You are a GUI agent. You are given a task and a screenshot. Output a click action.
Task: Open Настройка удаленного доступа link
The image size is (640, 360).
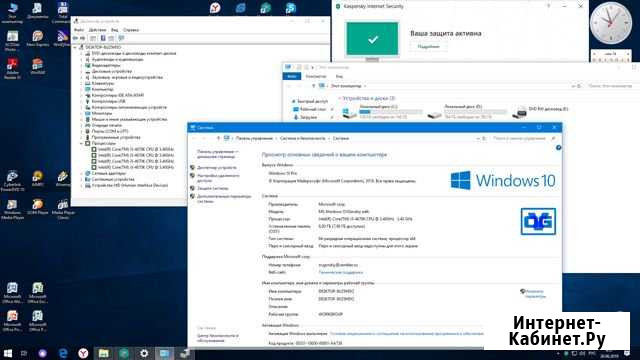pyautogui.click(x=218, y=178)
